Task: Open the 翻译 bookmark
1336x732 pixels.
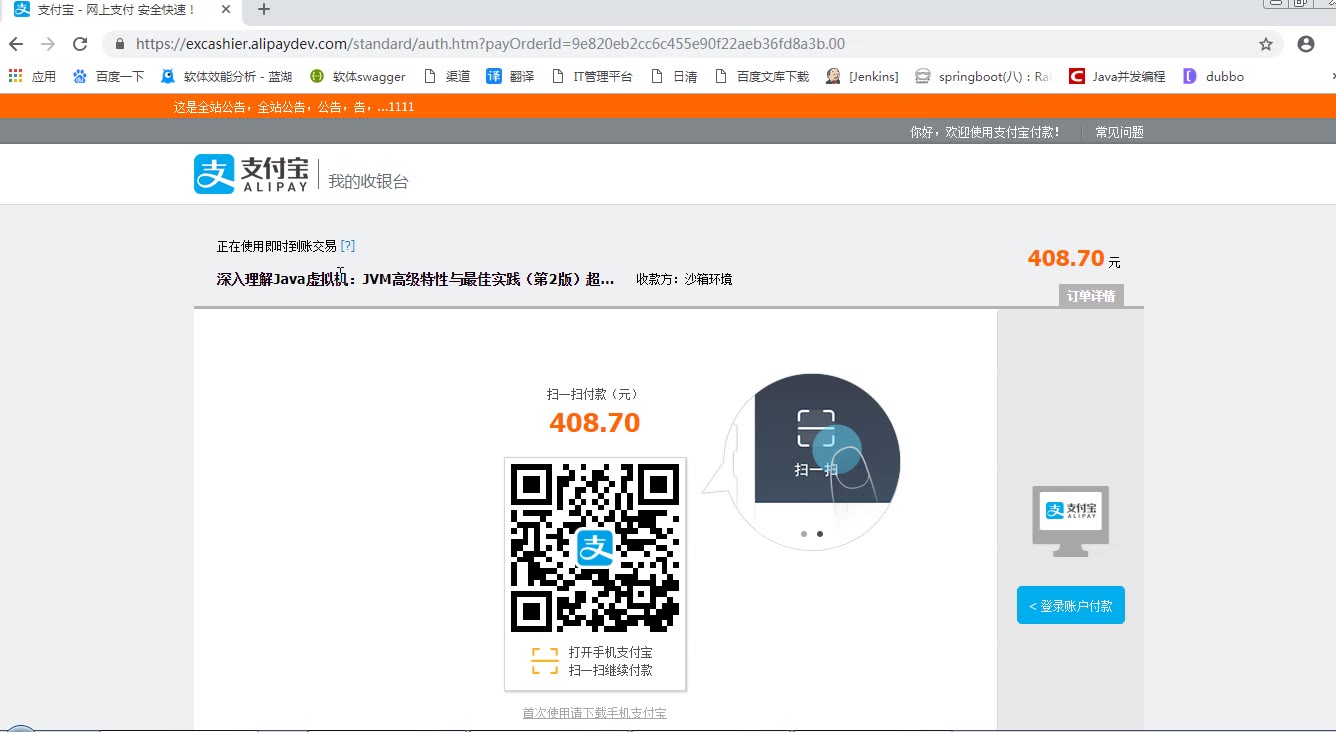Action: pos(510,76)
